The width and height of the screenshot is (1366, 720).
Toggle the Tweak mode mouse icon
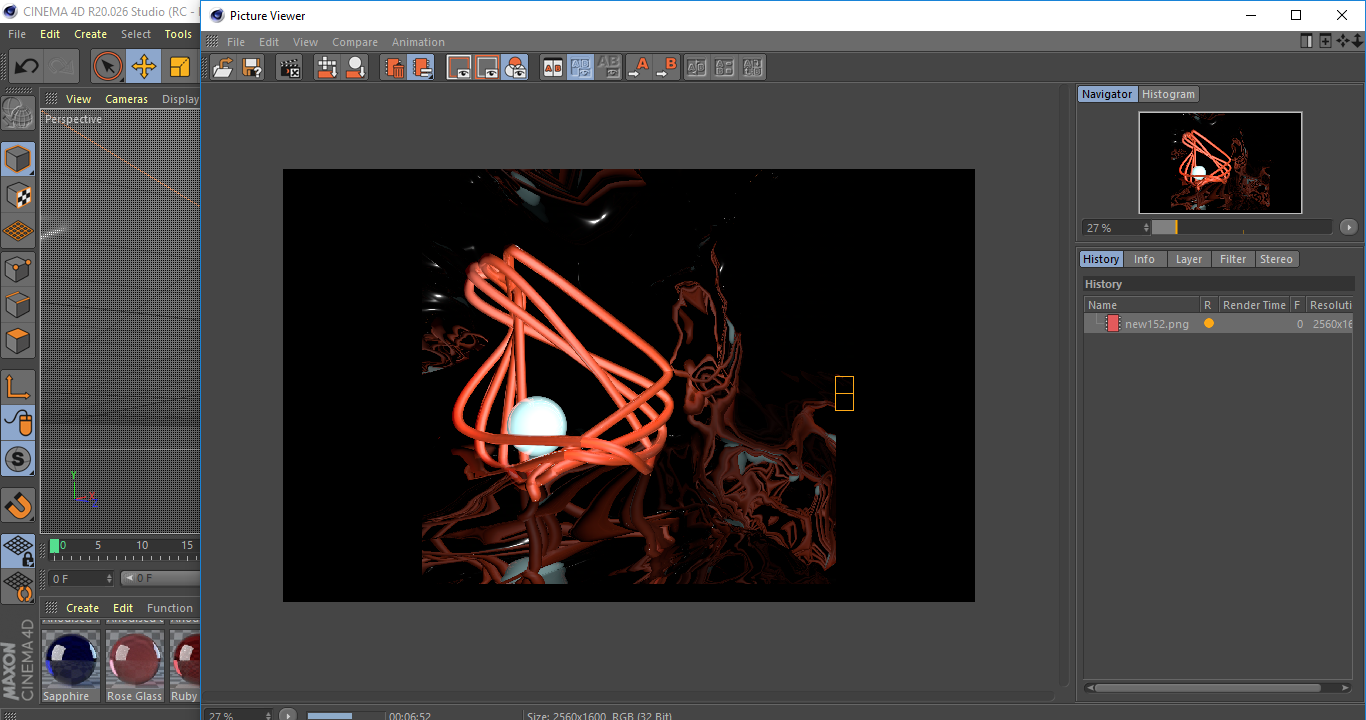[18, 423]
